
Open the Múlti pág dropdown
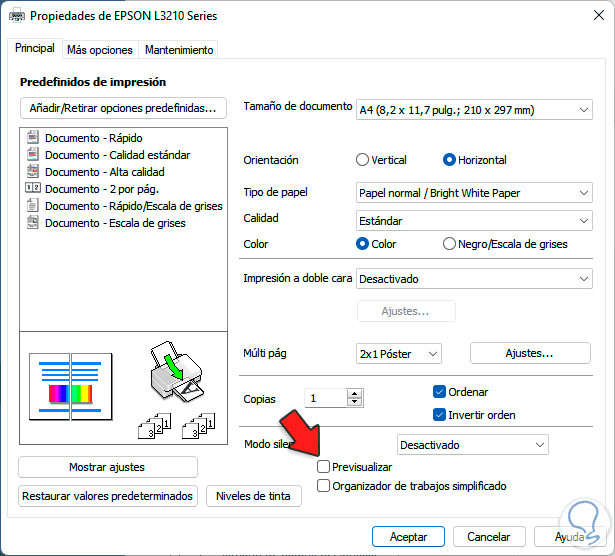pyautogui.click(x=399, y=354)
